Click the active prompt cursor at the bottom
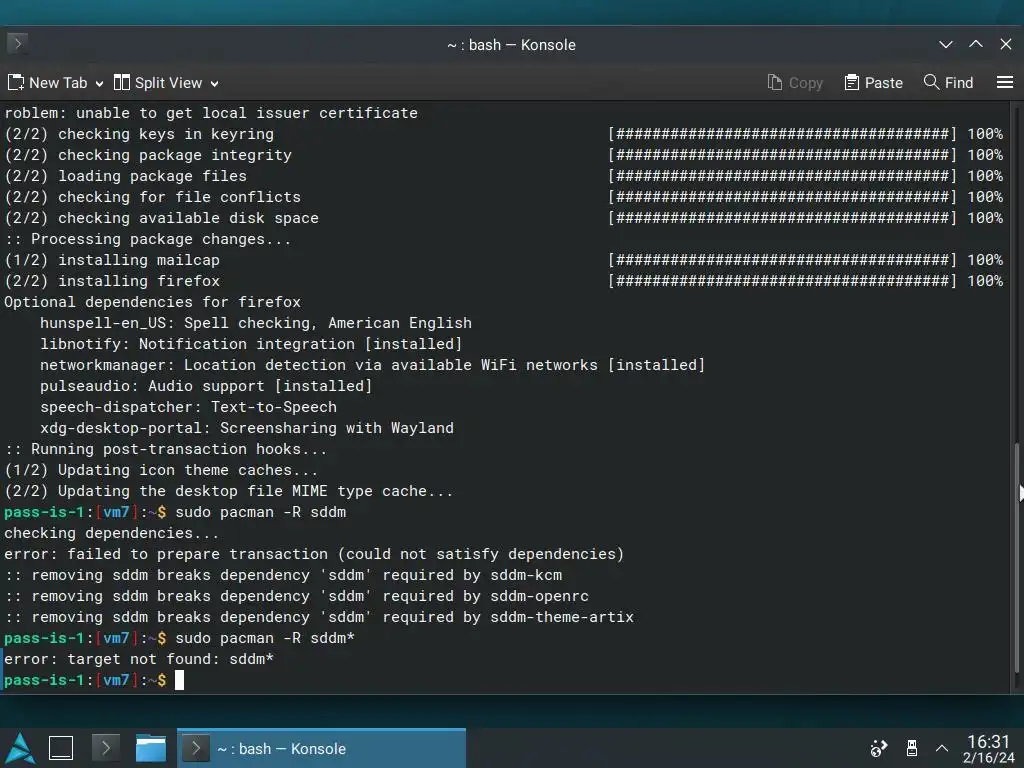Screen dimensions: 1024x768 tap(180, 680)
